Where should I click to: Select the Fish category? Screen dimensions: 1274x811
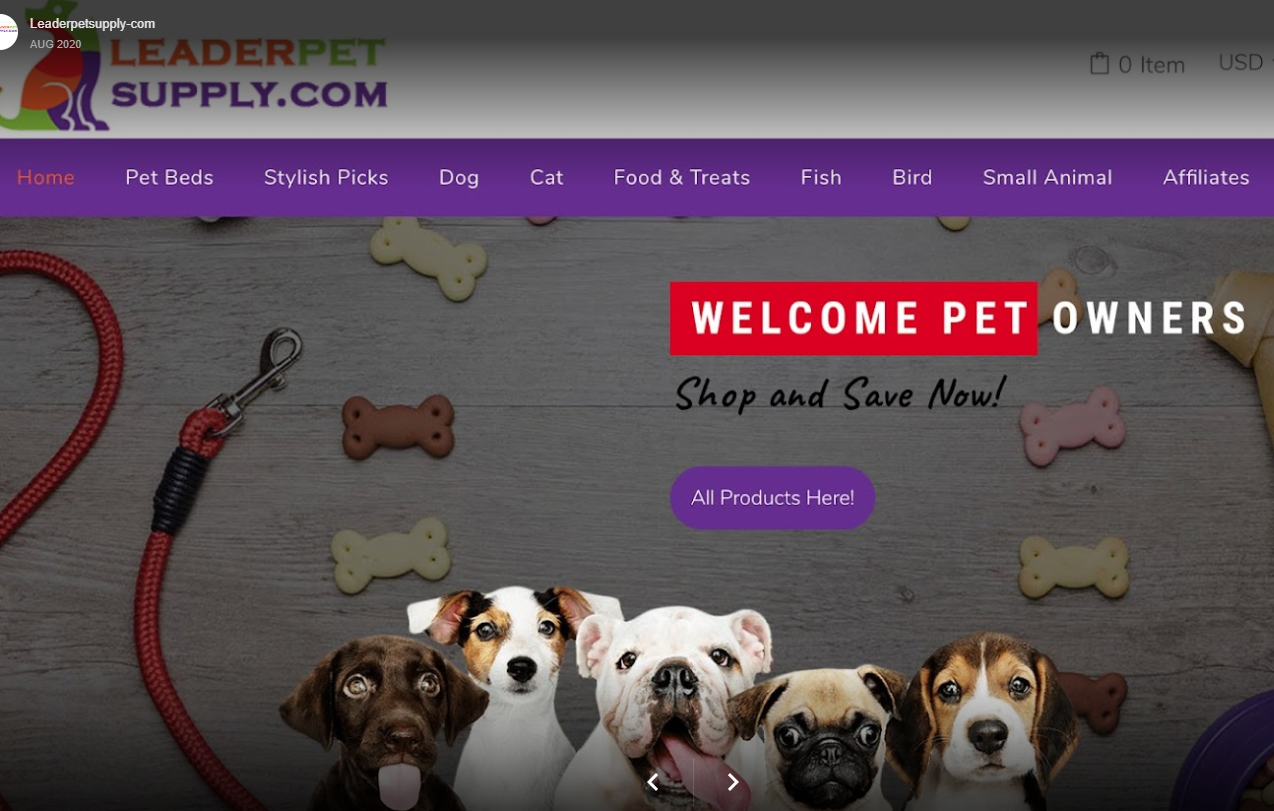[x=821, y=177]
